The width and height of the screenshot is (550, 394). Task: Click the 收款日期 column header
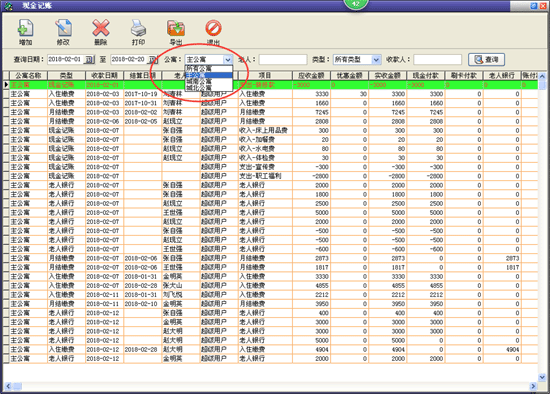coord(104,75)
